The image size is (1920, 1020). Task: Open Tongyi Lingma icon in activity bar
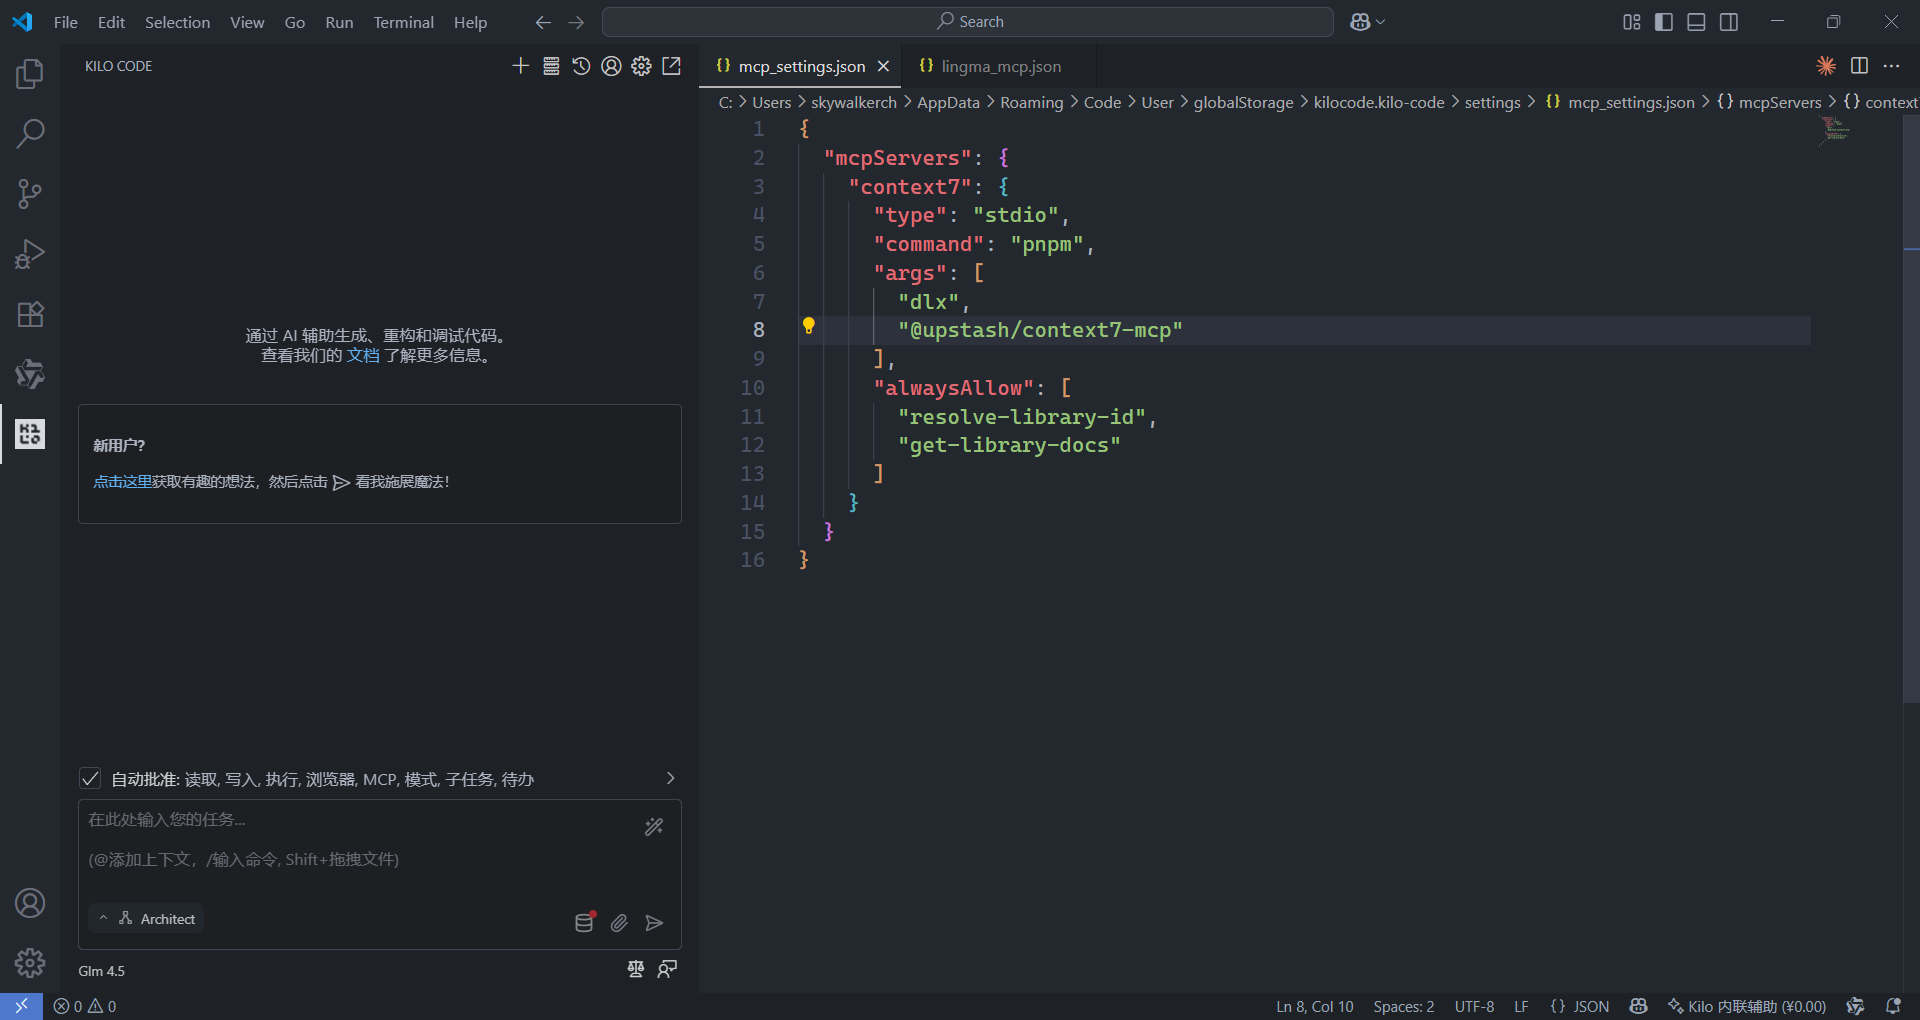[x=30, y=374]
